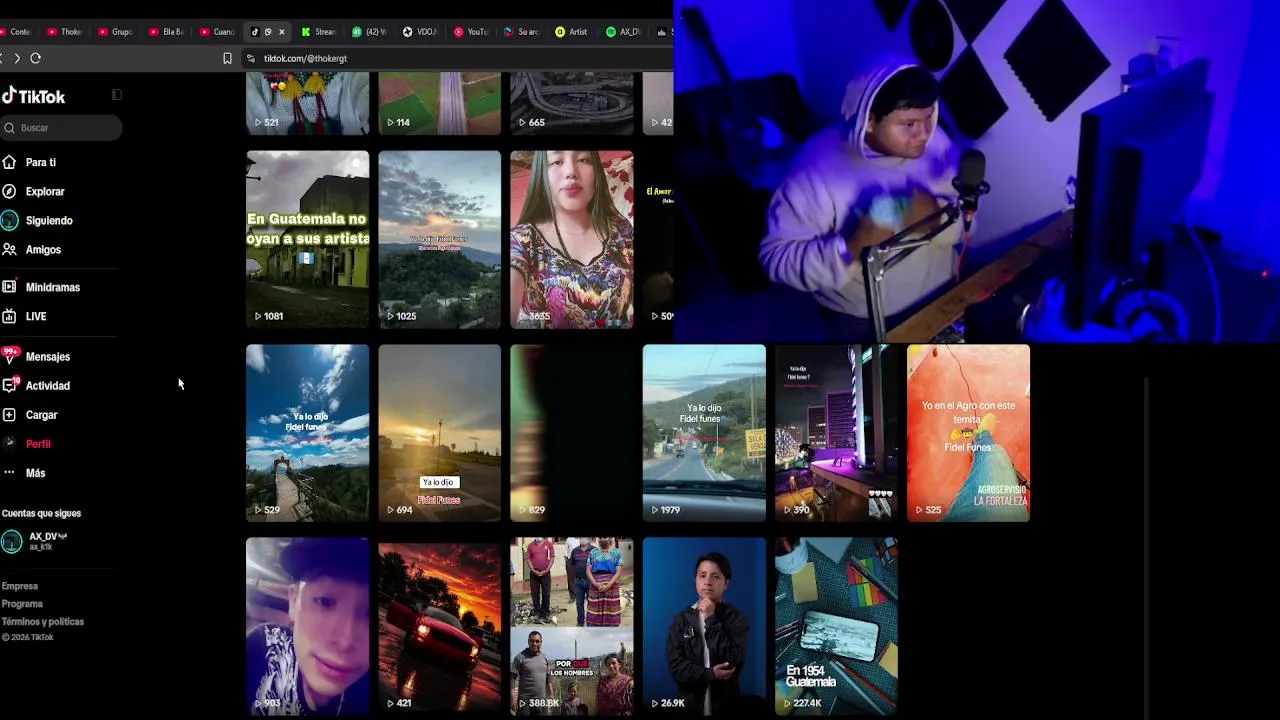Click the TikTok logo
Viewport: 1280px width, 720px height.
[x=33, y=96]
